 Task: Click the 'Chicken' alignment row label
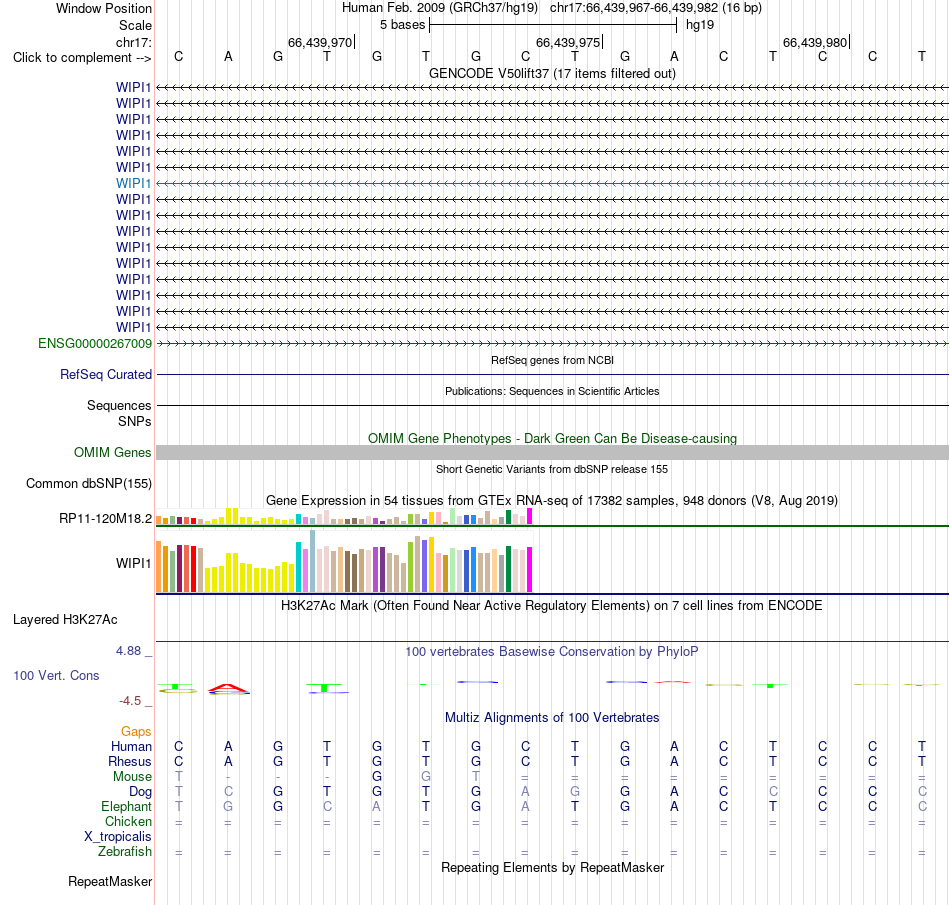point(128,821)
